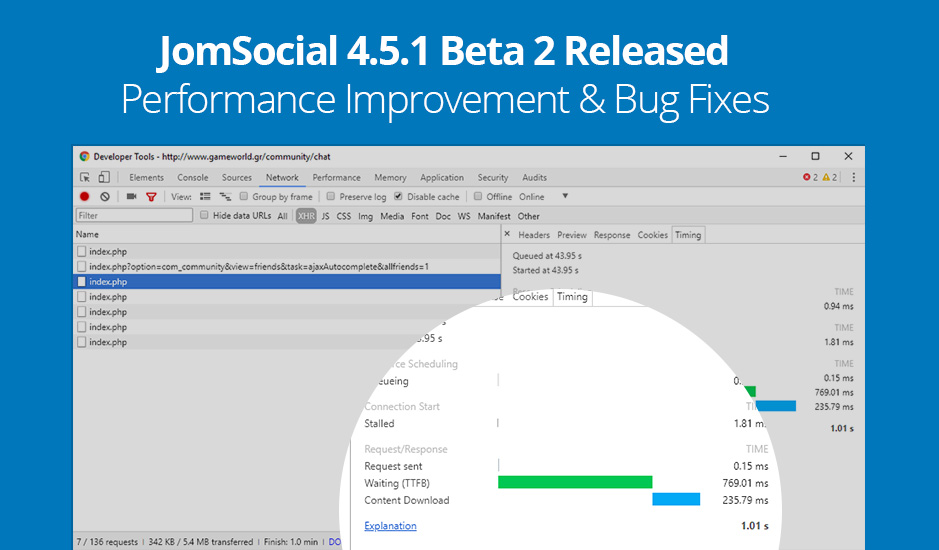Screen dimensions: 939x550
Task: Filter requests by Media type
Action: click(392, 216)
